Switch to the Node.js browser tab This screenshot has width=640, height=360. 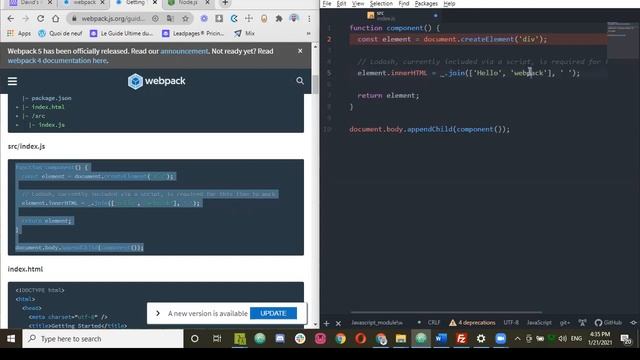click(x=188, y=3)
